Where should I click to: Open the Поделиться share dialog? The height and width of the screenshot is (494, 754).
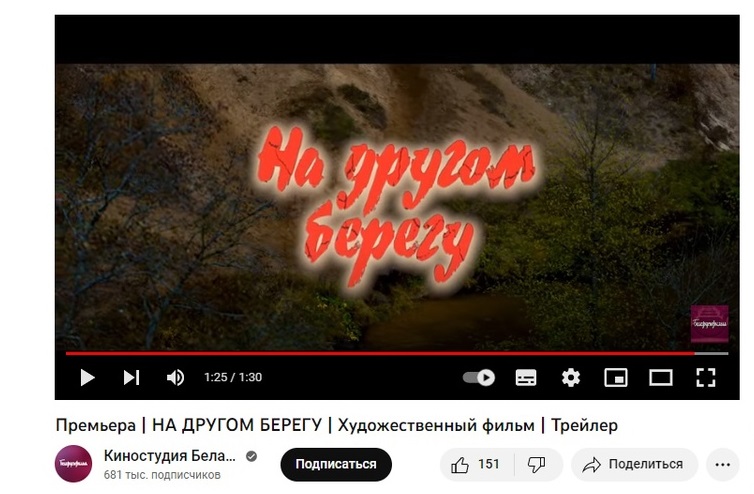634,465
